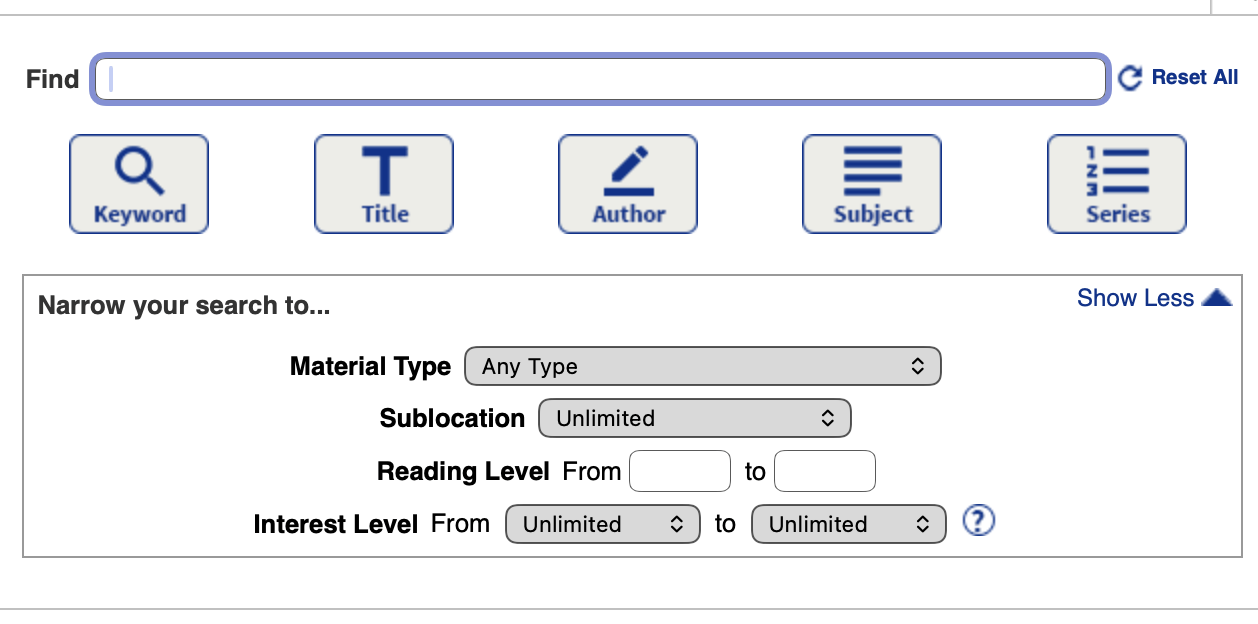Search by Title icon button

tap(384, 171)
